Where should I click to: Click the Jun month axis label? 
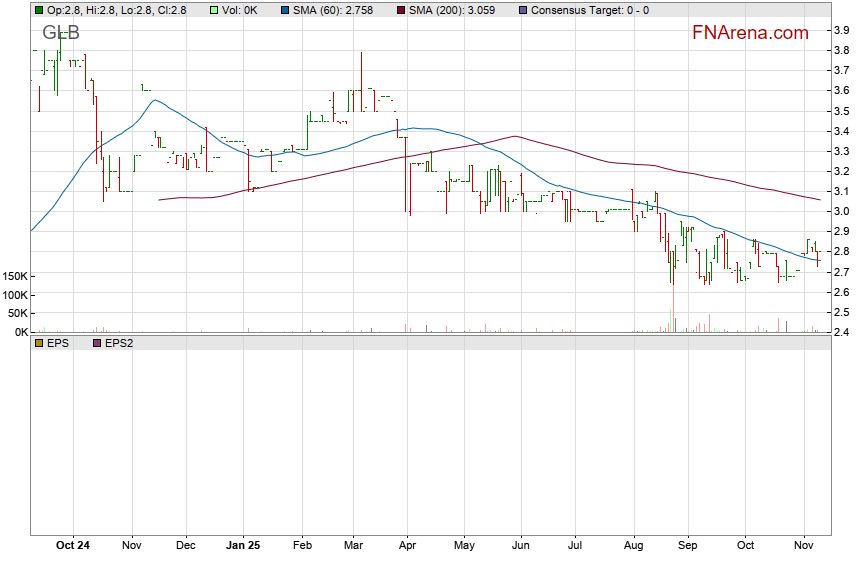[520, 546]
